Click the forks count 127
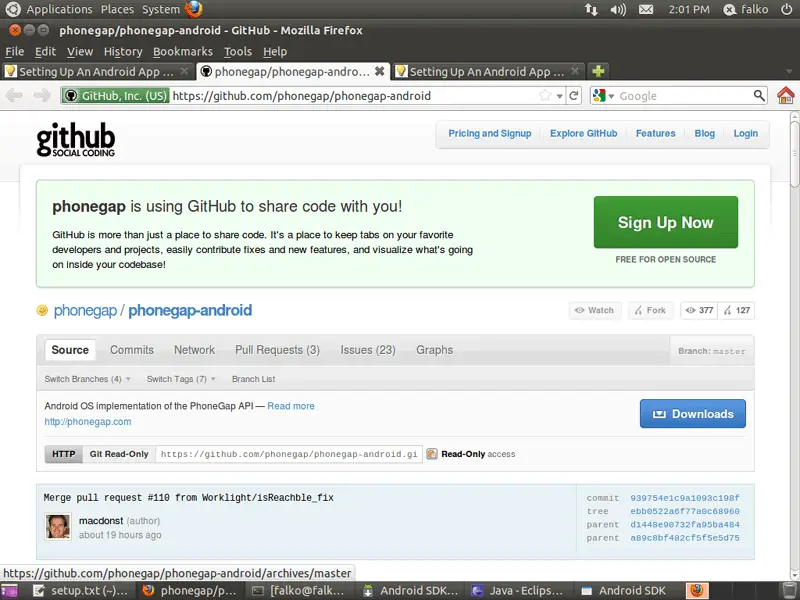This screenshot has height=600, width=800. tap(736, 310)
